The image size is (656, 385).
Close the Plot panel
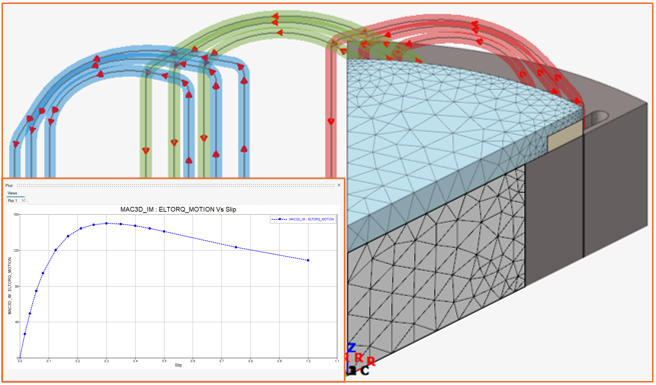[339, 185]
